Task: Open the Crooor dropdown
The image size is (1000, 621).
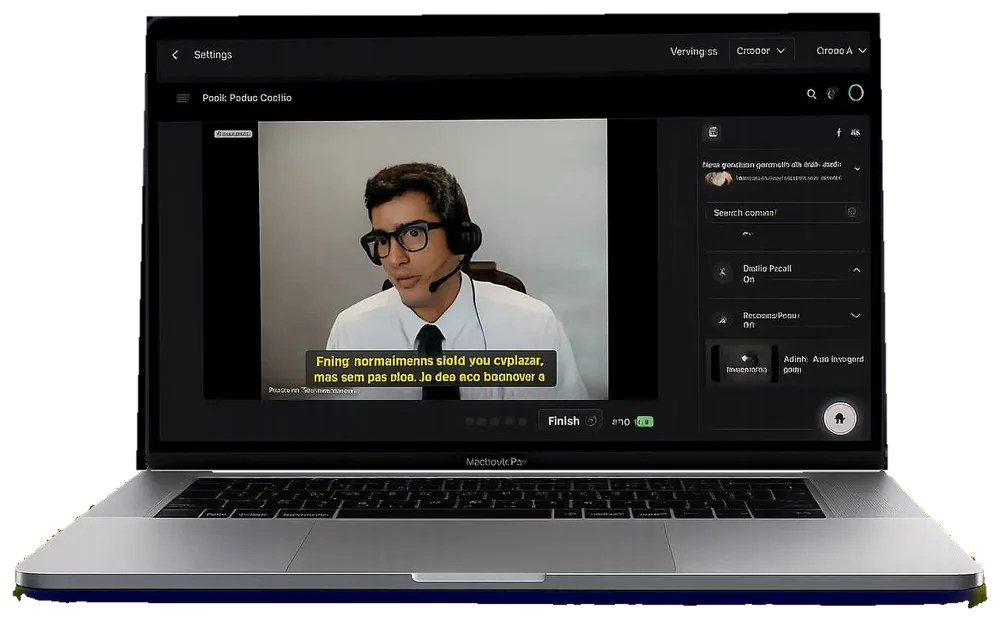Action: point(761,51)
